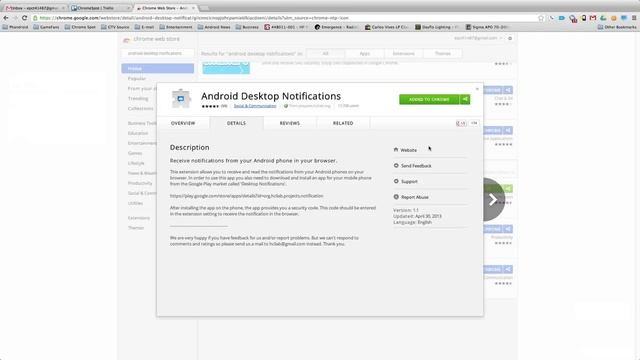The image size is (640, 360).
Task: Click the Google +1 button in dialog
Action: (x=461, y=123)
